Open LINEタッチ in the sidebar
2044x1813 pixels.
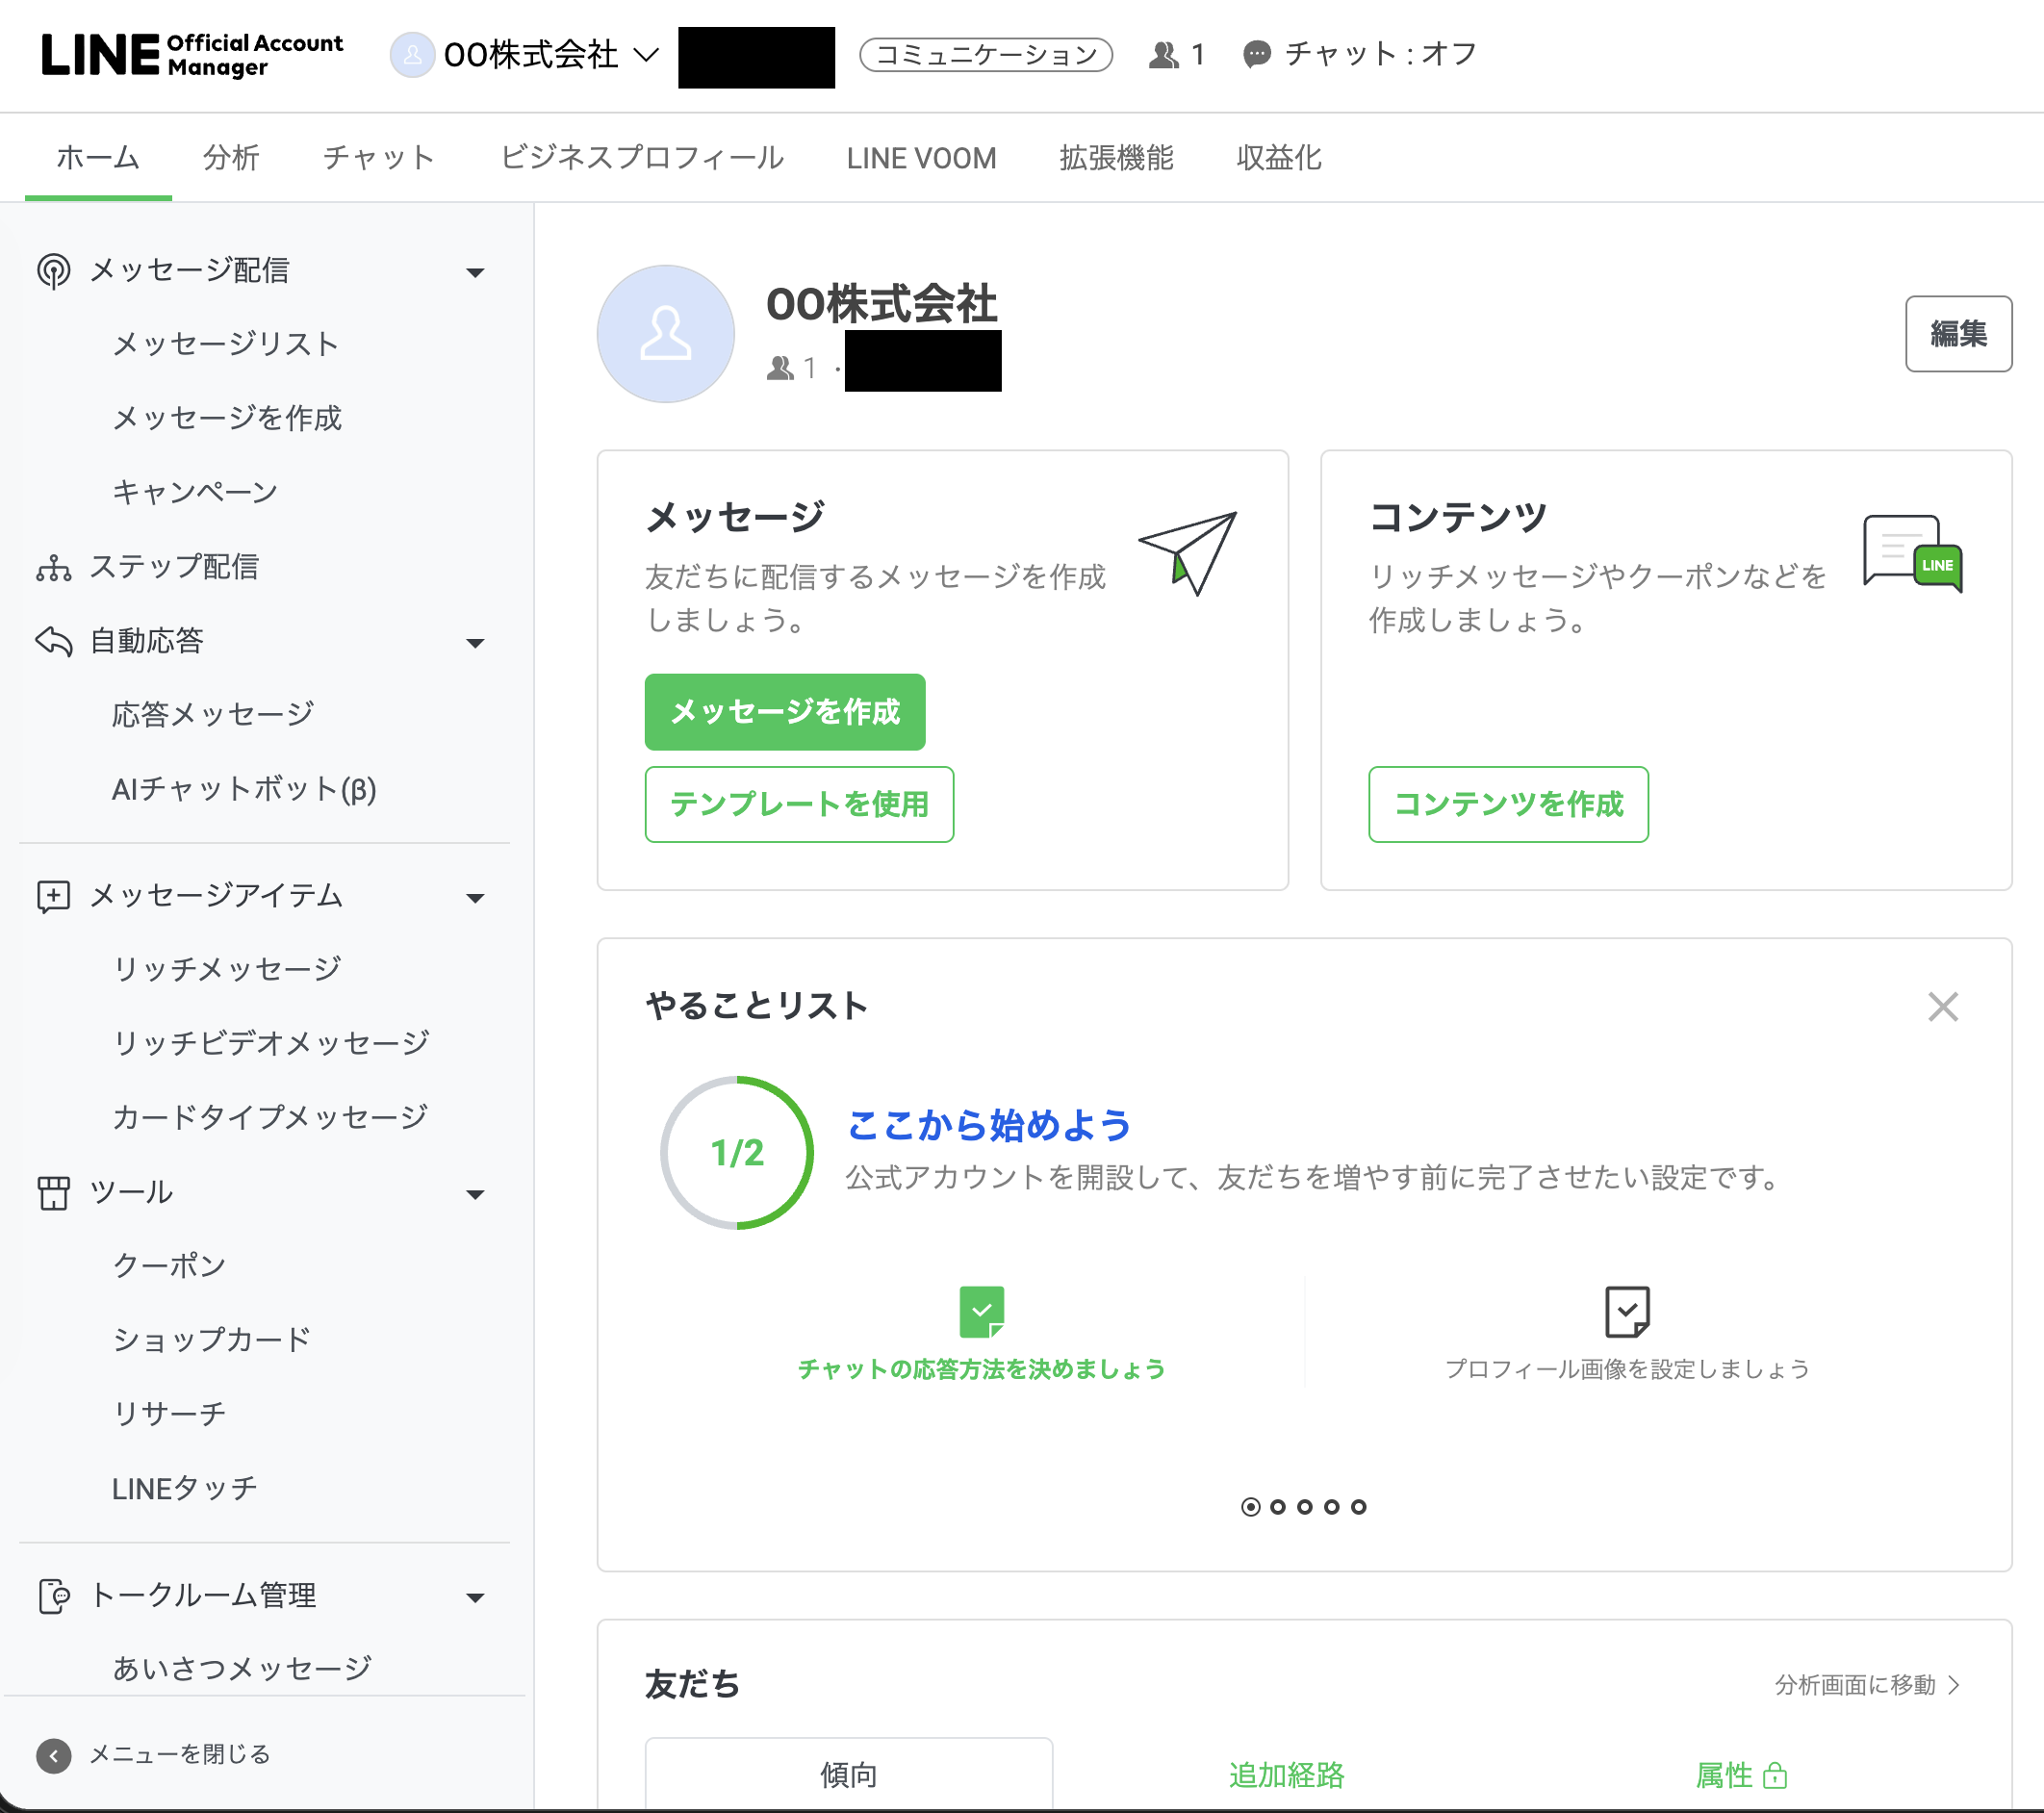(185, 1489)
